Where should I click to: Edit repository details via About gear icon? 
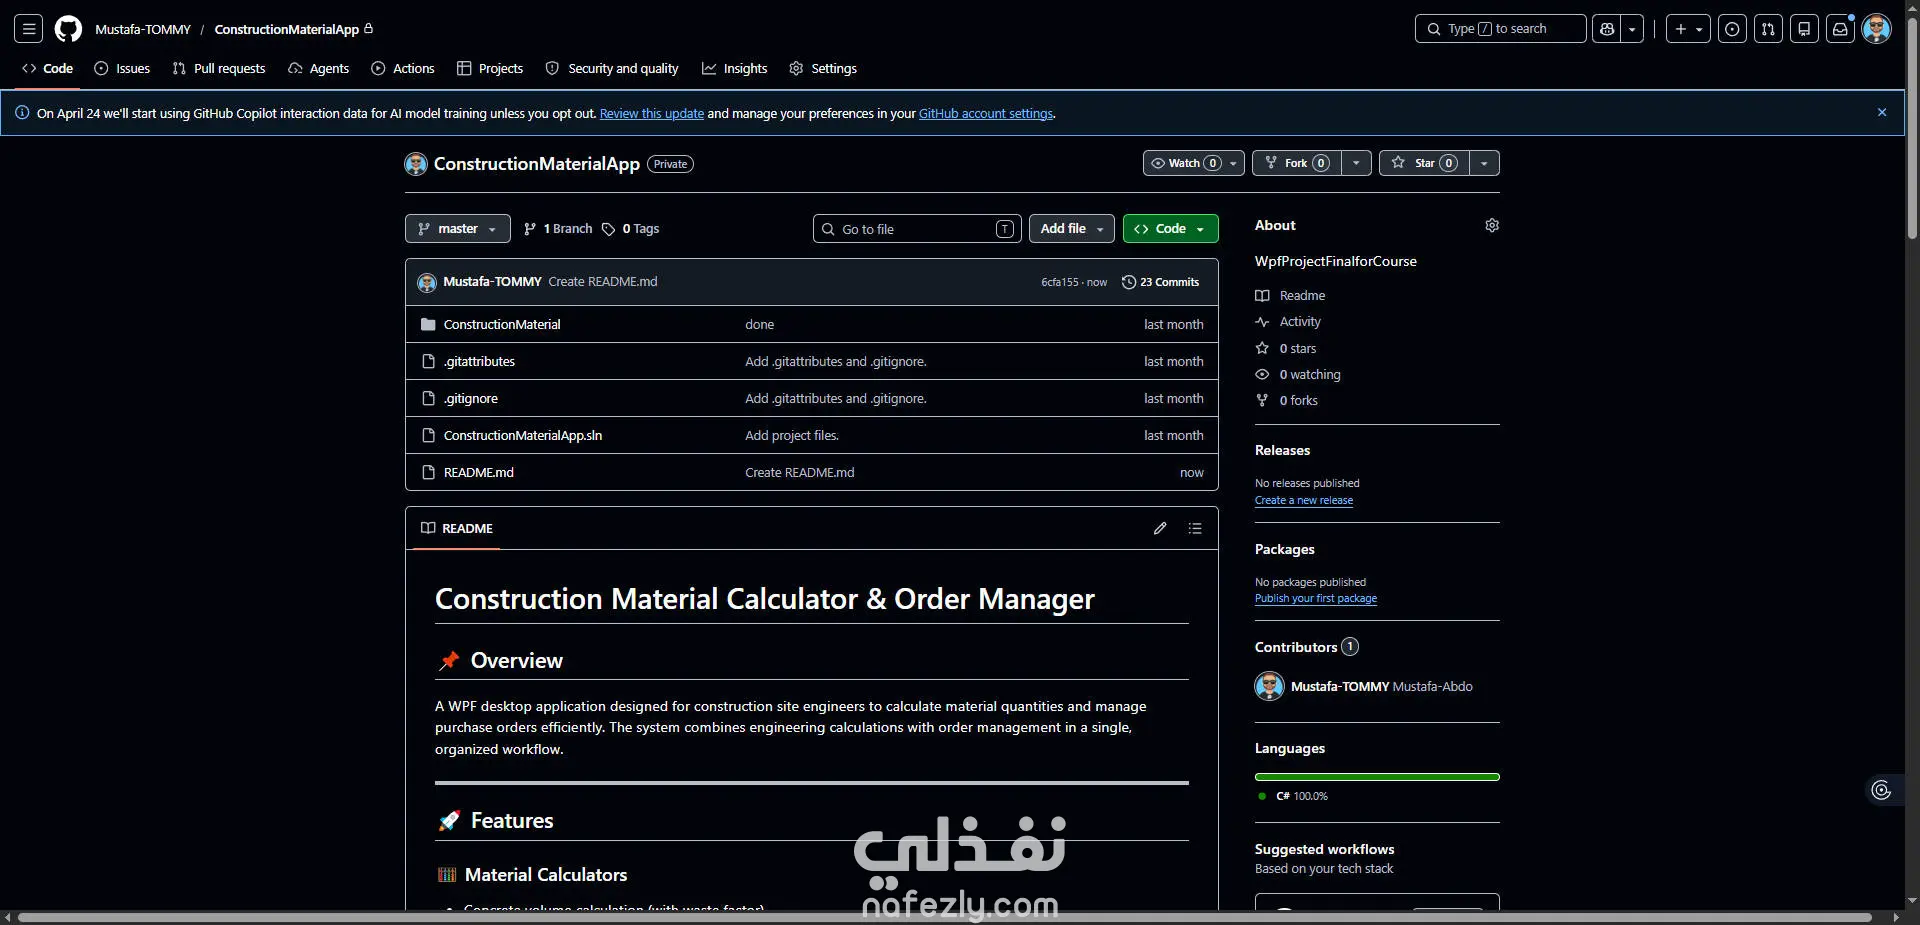click(1492, 226)
